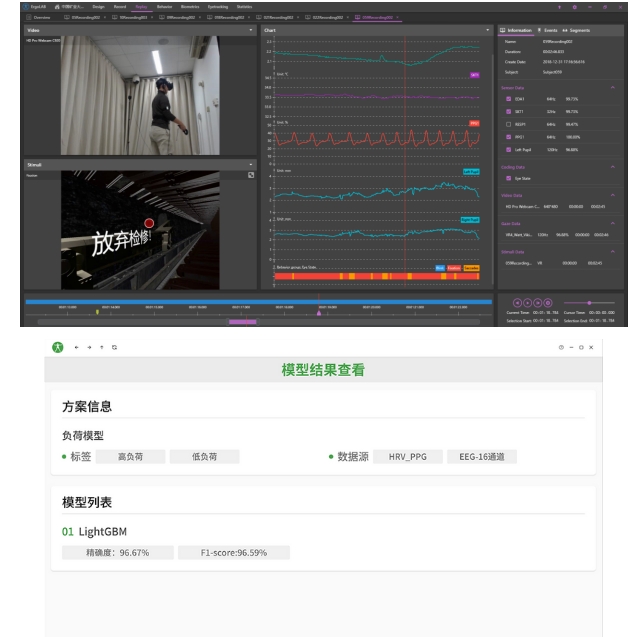Open the project home icon
This screenshot has height=637, width=634.
[57, 6]
